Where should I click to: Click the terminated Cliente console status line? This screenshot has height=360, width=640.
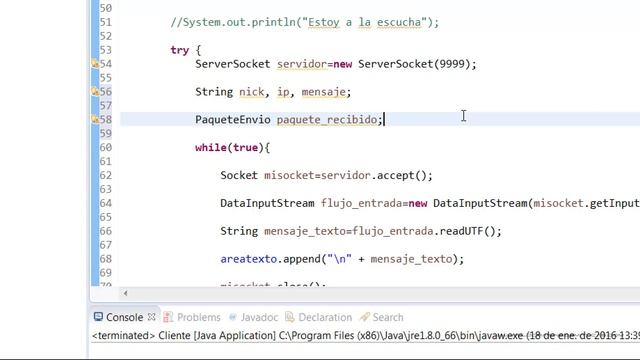pos(366,336)
